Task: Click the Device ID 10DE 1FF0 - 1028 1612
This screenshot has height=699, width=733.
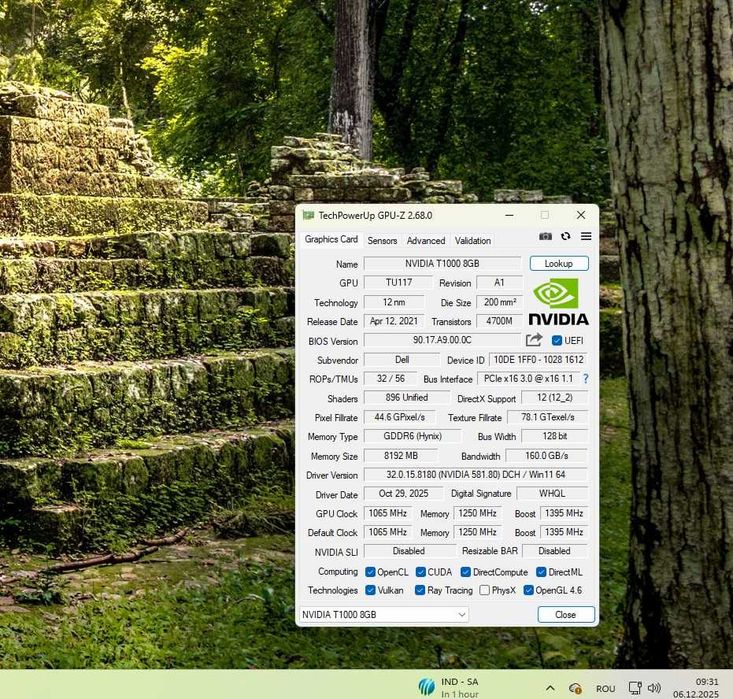Action: click(x=539, y=360)
